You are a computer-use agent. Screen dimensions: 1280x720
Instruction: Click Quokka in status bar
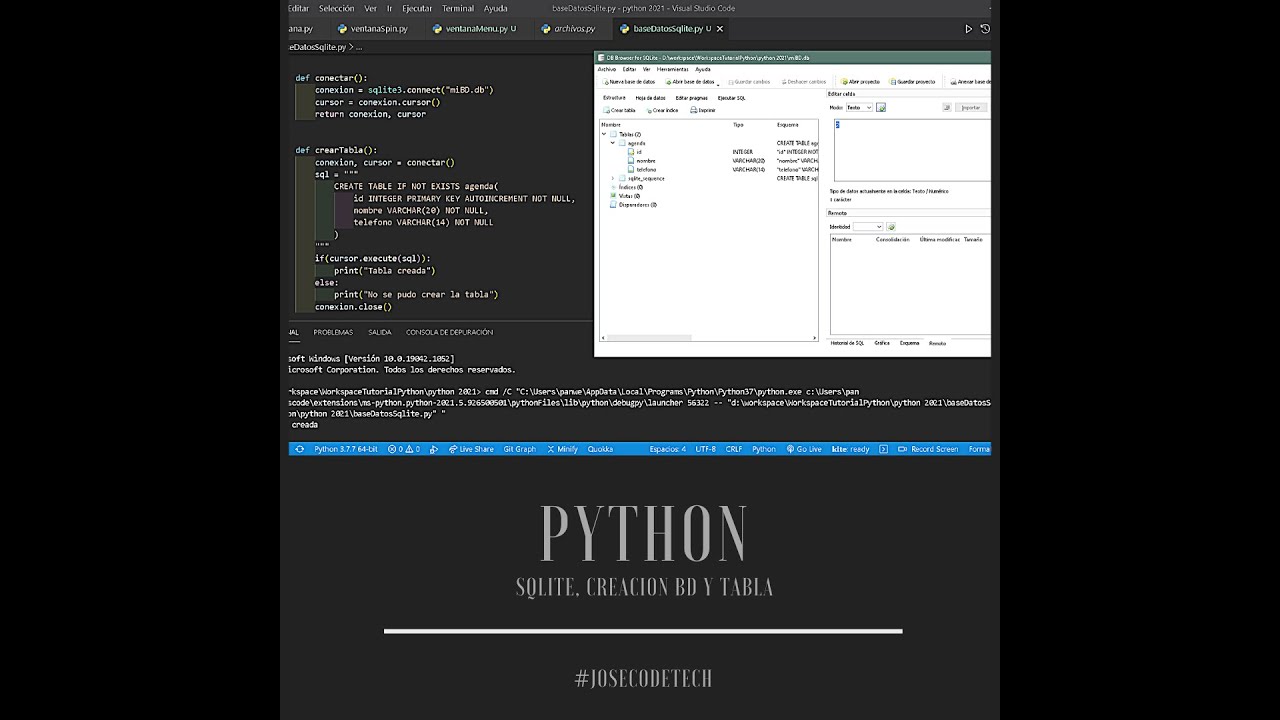pyautogui.click(x=600, y=449)
